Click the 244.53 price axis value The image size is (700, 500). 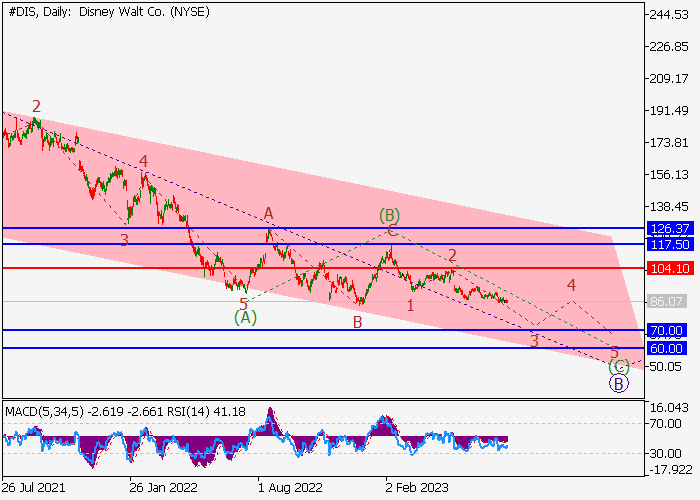669,15
